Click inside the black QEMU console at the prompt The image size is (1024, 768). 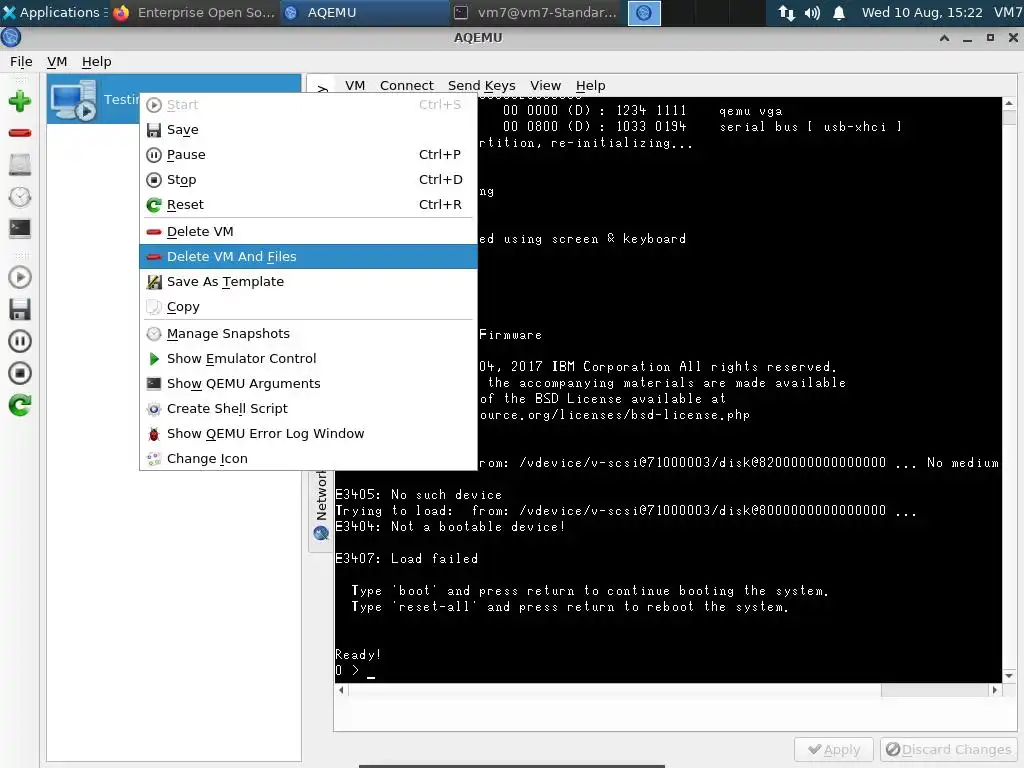[x=371, y=671]
